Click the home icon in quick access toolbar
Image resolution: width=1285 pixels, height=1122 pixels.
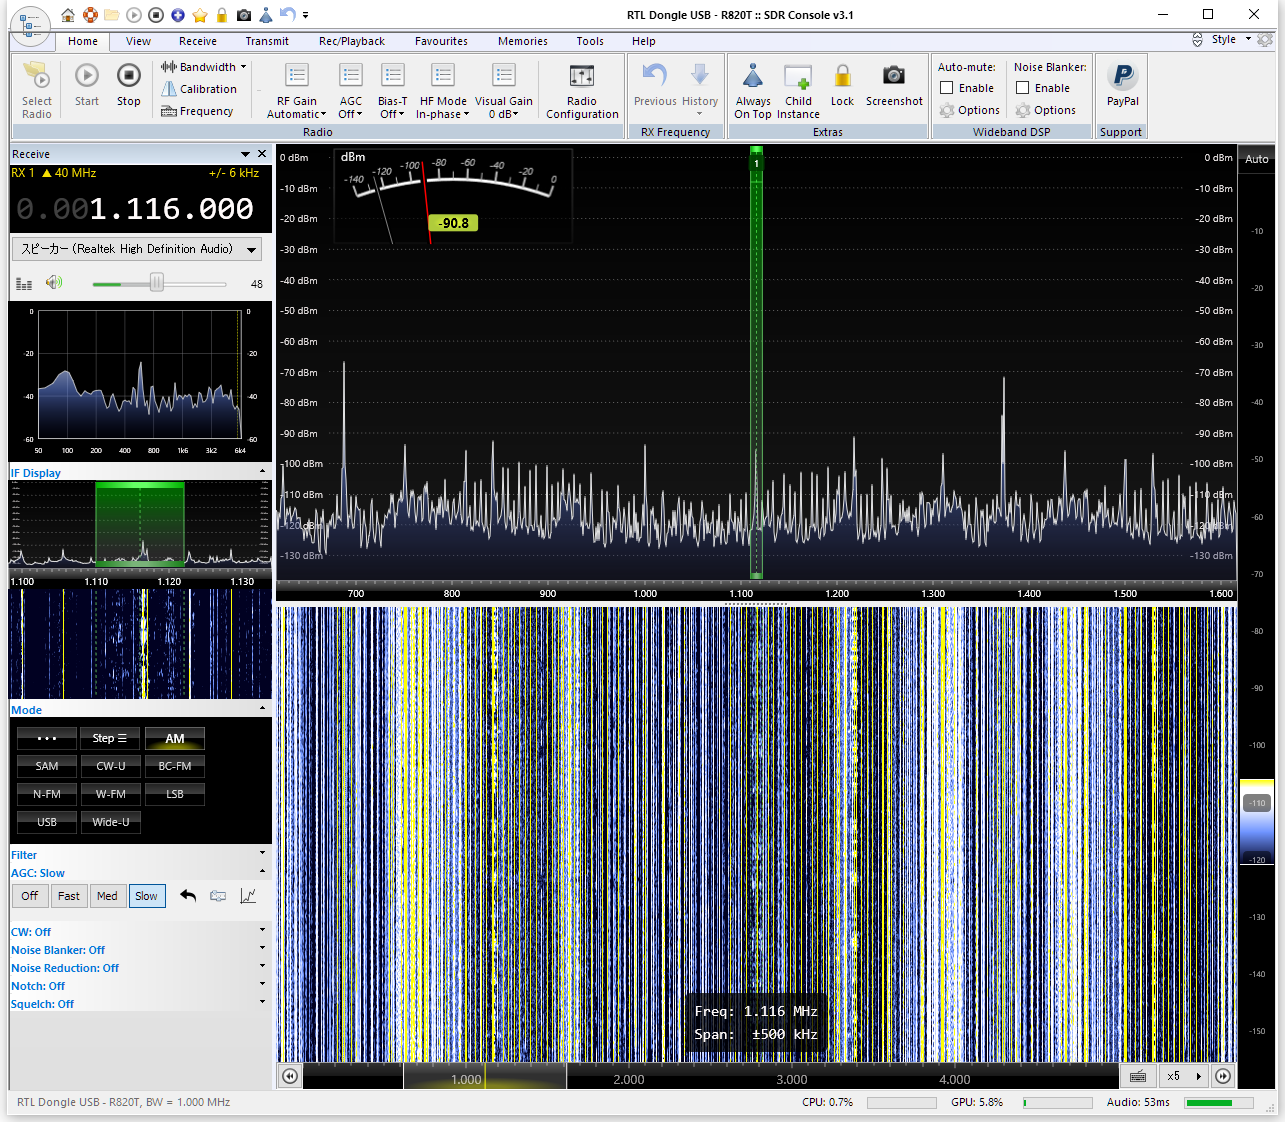pos(68,15)
